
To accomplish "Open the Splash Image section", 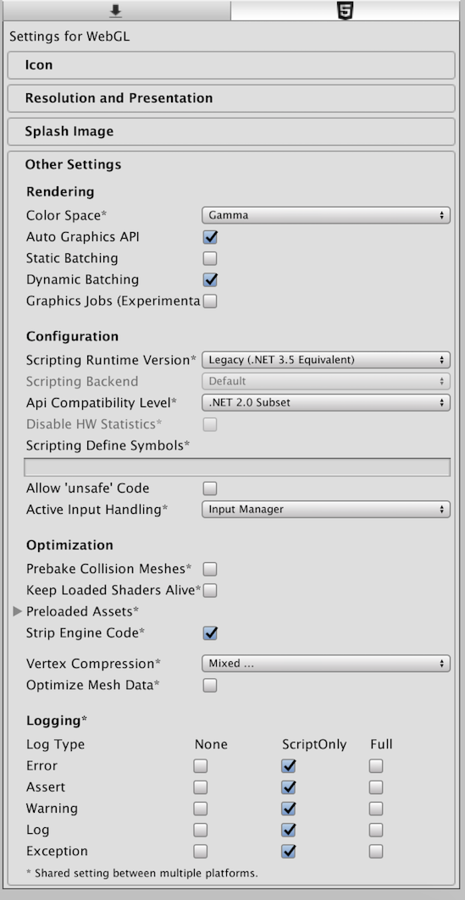I will [x=232, y=132].
